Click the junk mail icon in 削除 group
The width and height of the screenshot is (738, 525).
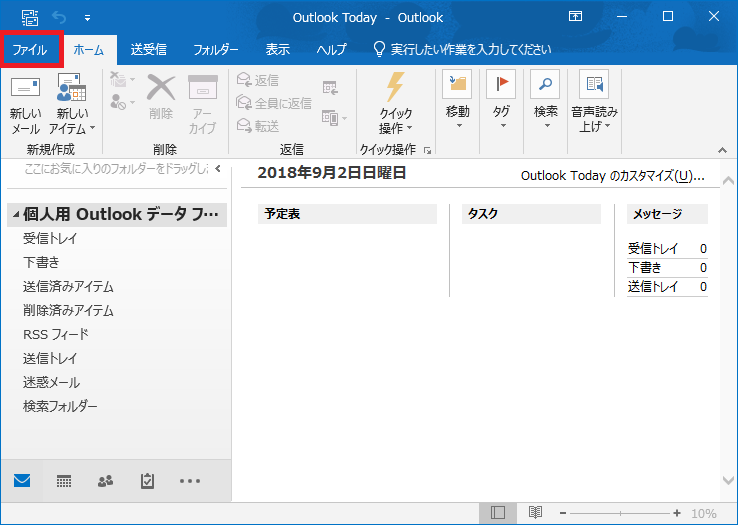tap(122, 101)
